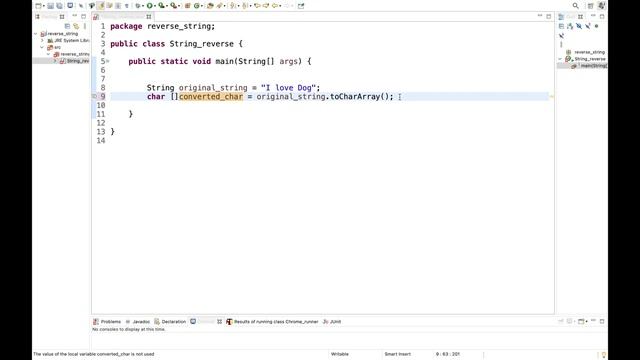Screen dimensions: 640x360
Task: Expand the JRE System Library node
Action: [x=42, y=40]
